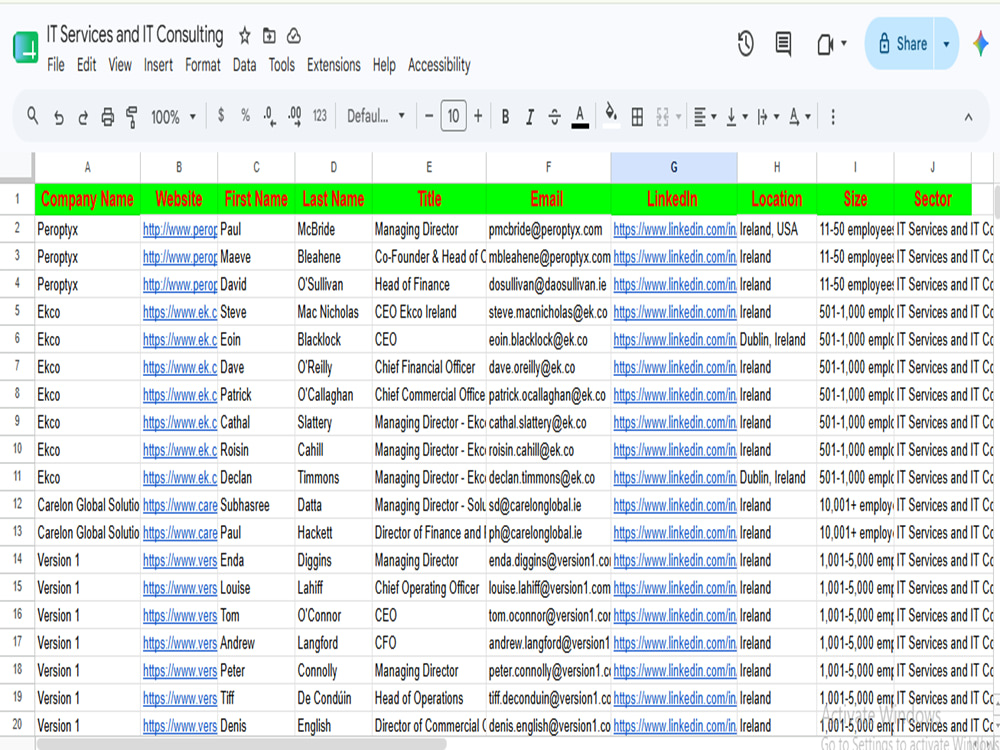Screen dimensions: 1000x750
Task: Toggle strikethrough formatting
Action: (x=554, y=117)
